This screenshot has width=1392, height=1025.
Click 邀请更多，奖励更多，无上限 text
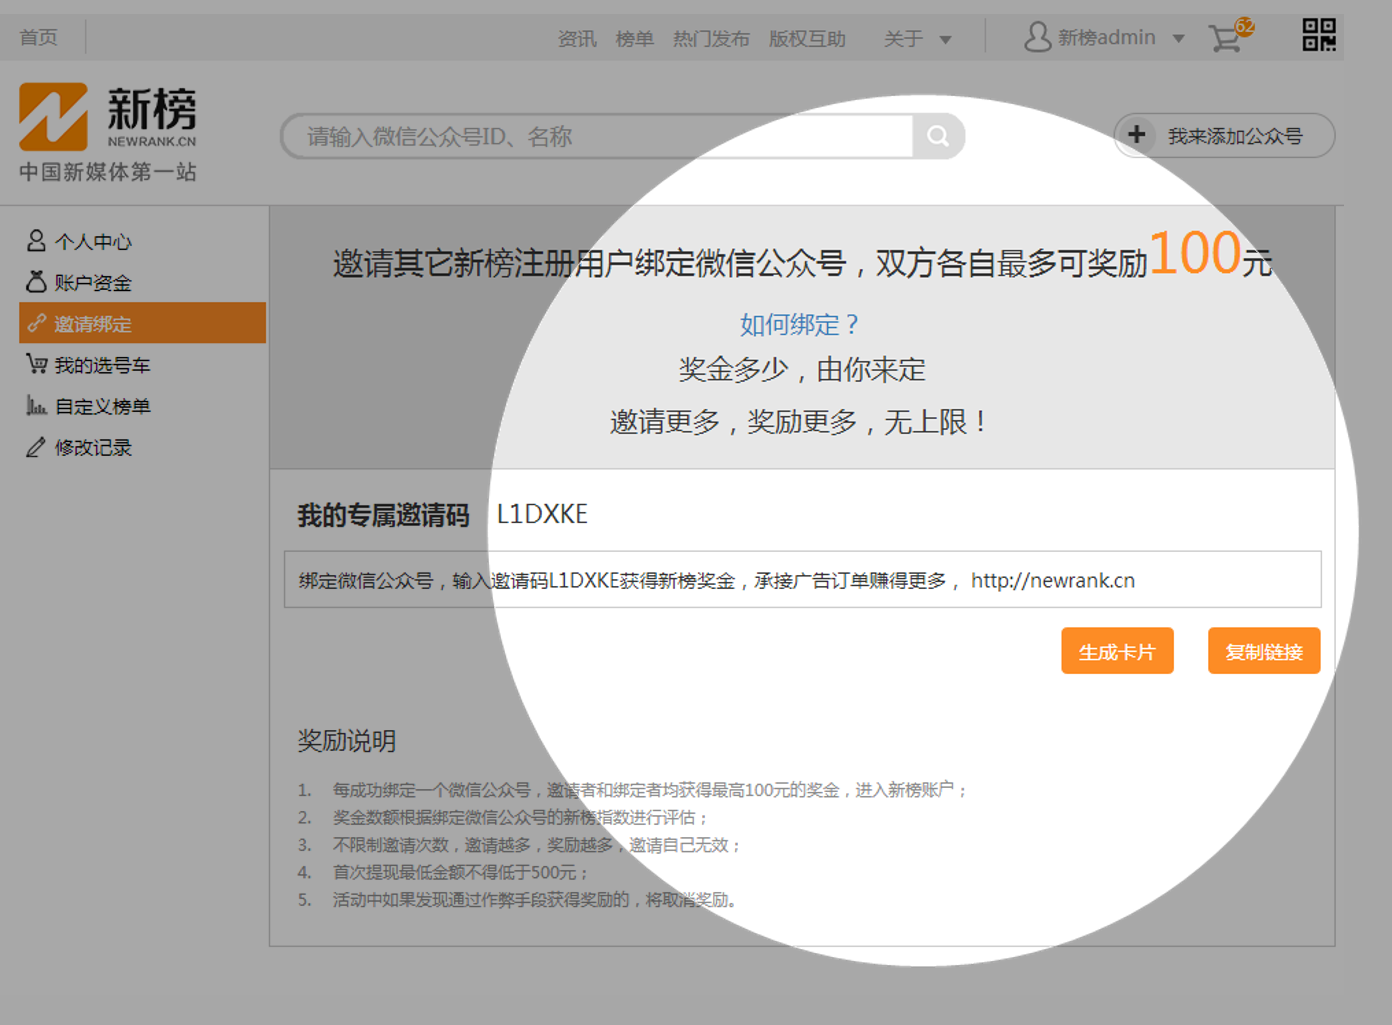[799, 422]
